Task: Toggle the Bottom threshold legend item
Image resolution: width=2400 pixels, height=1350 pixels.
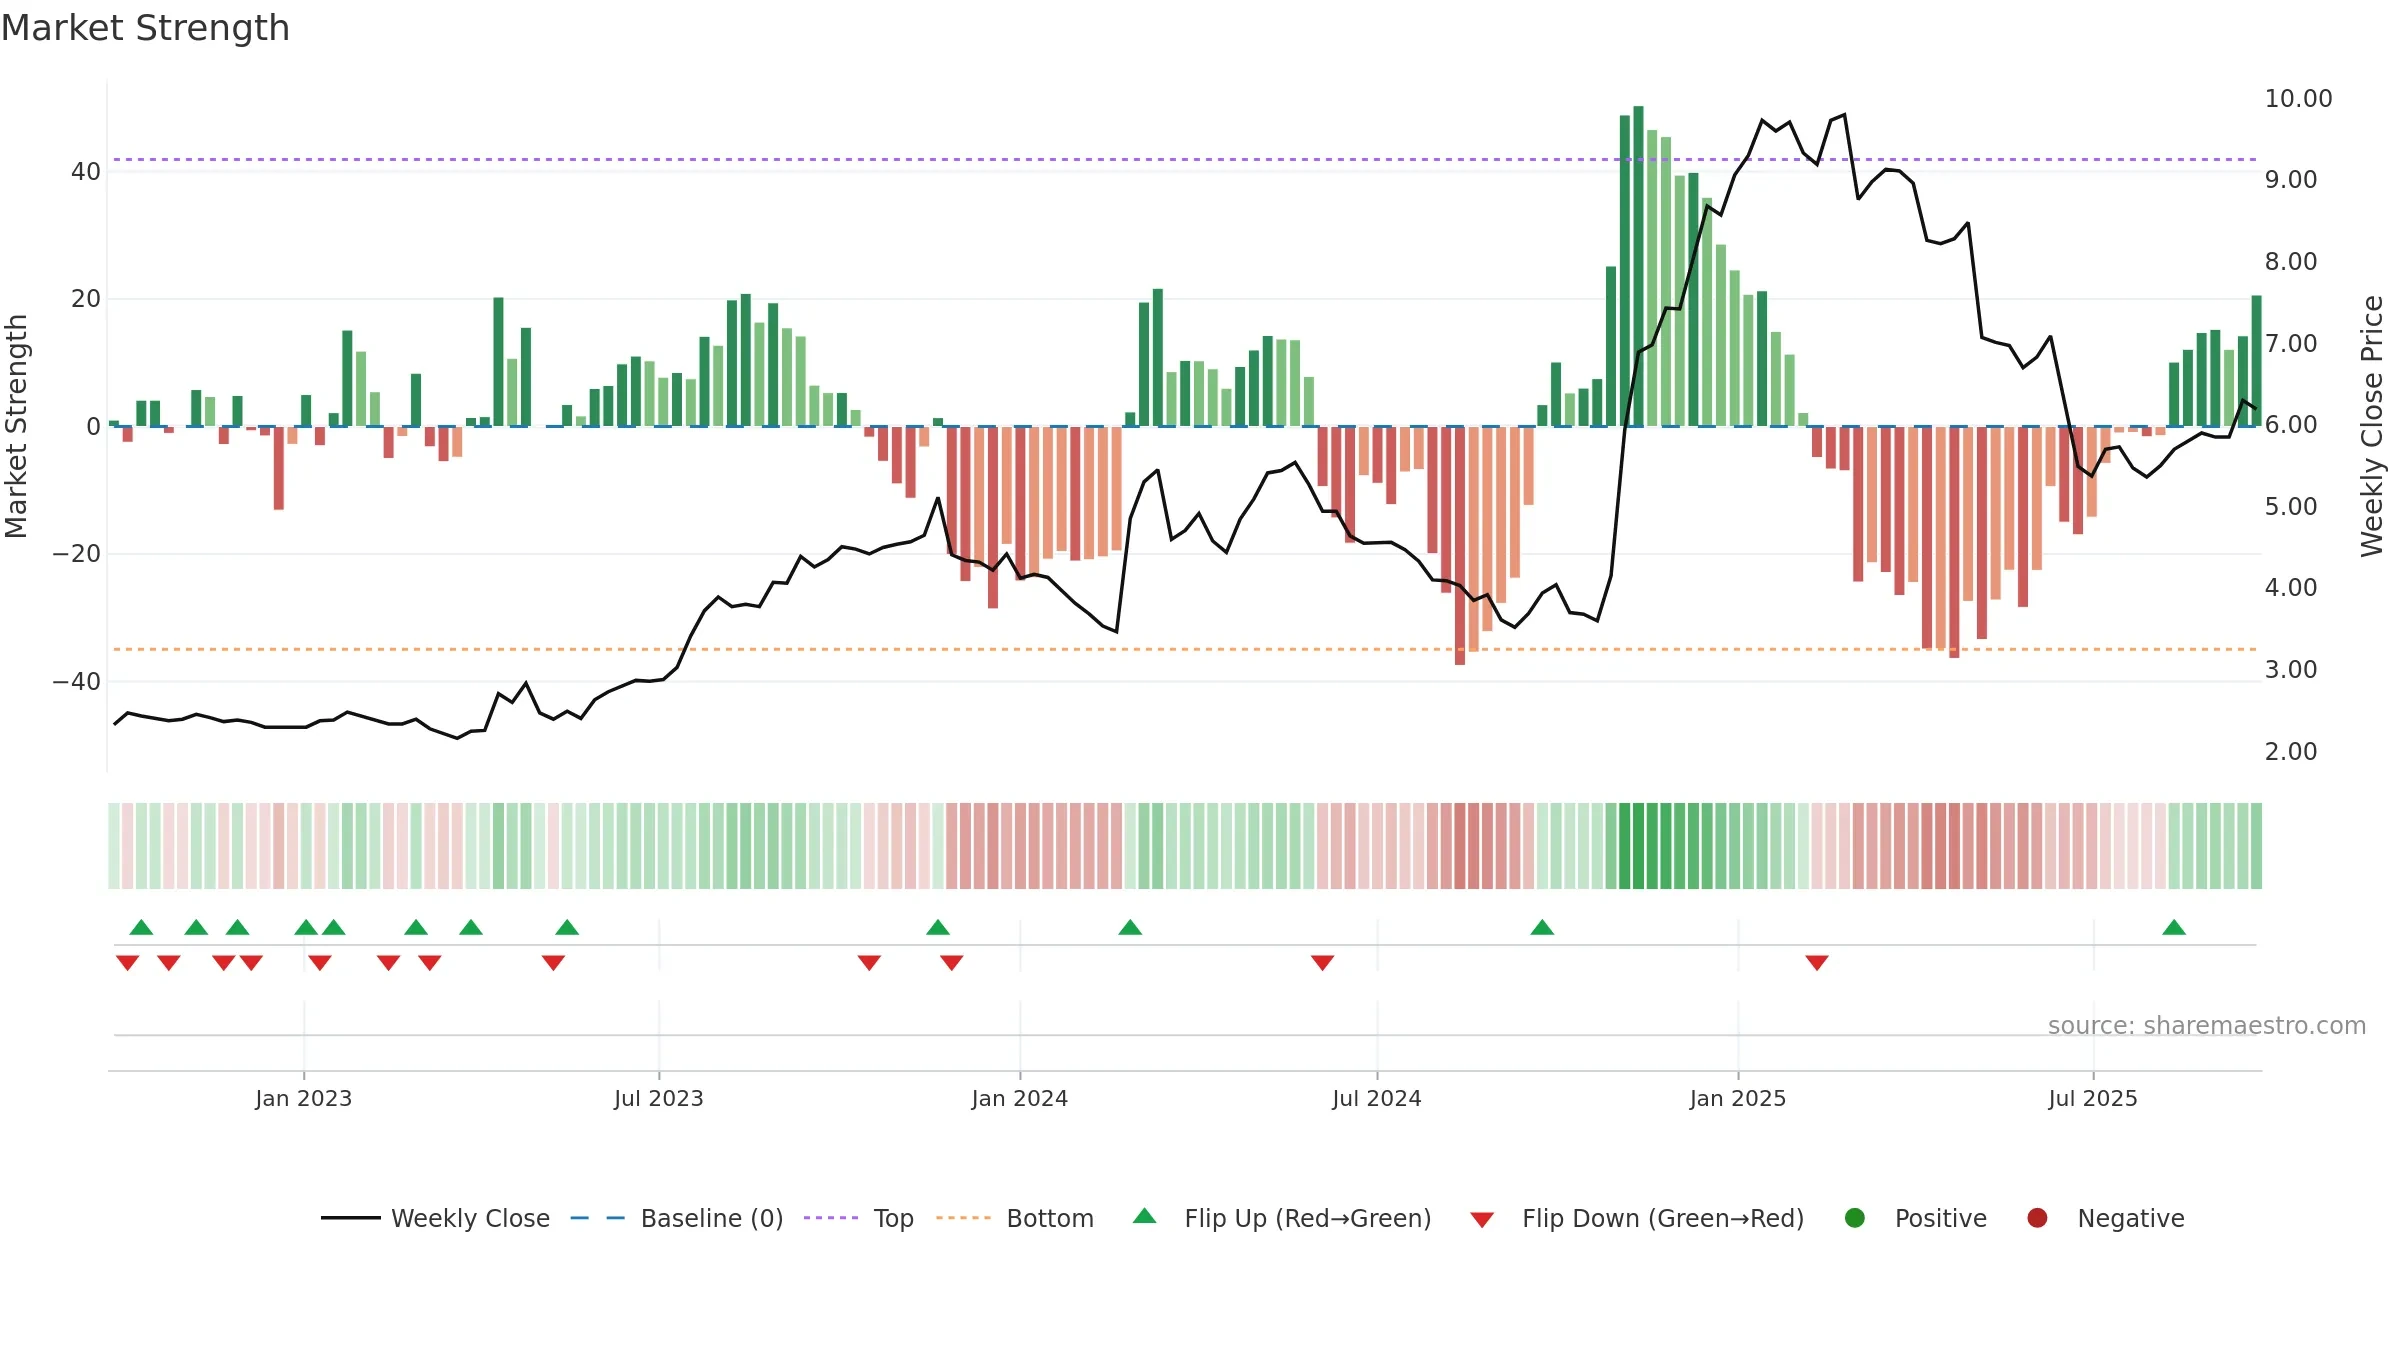Action: pyautogui.click(x=1015, y=1218)
